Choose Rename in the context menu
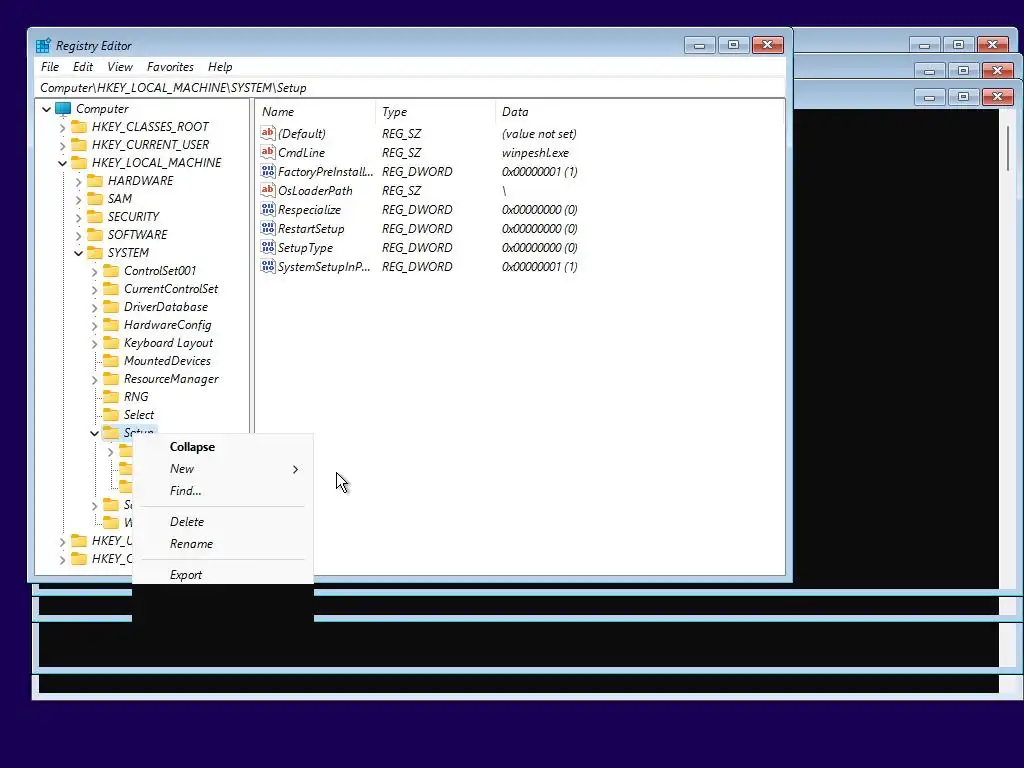 click(x=223, y=544)
